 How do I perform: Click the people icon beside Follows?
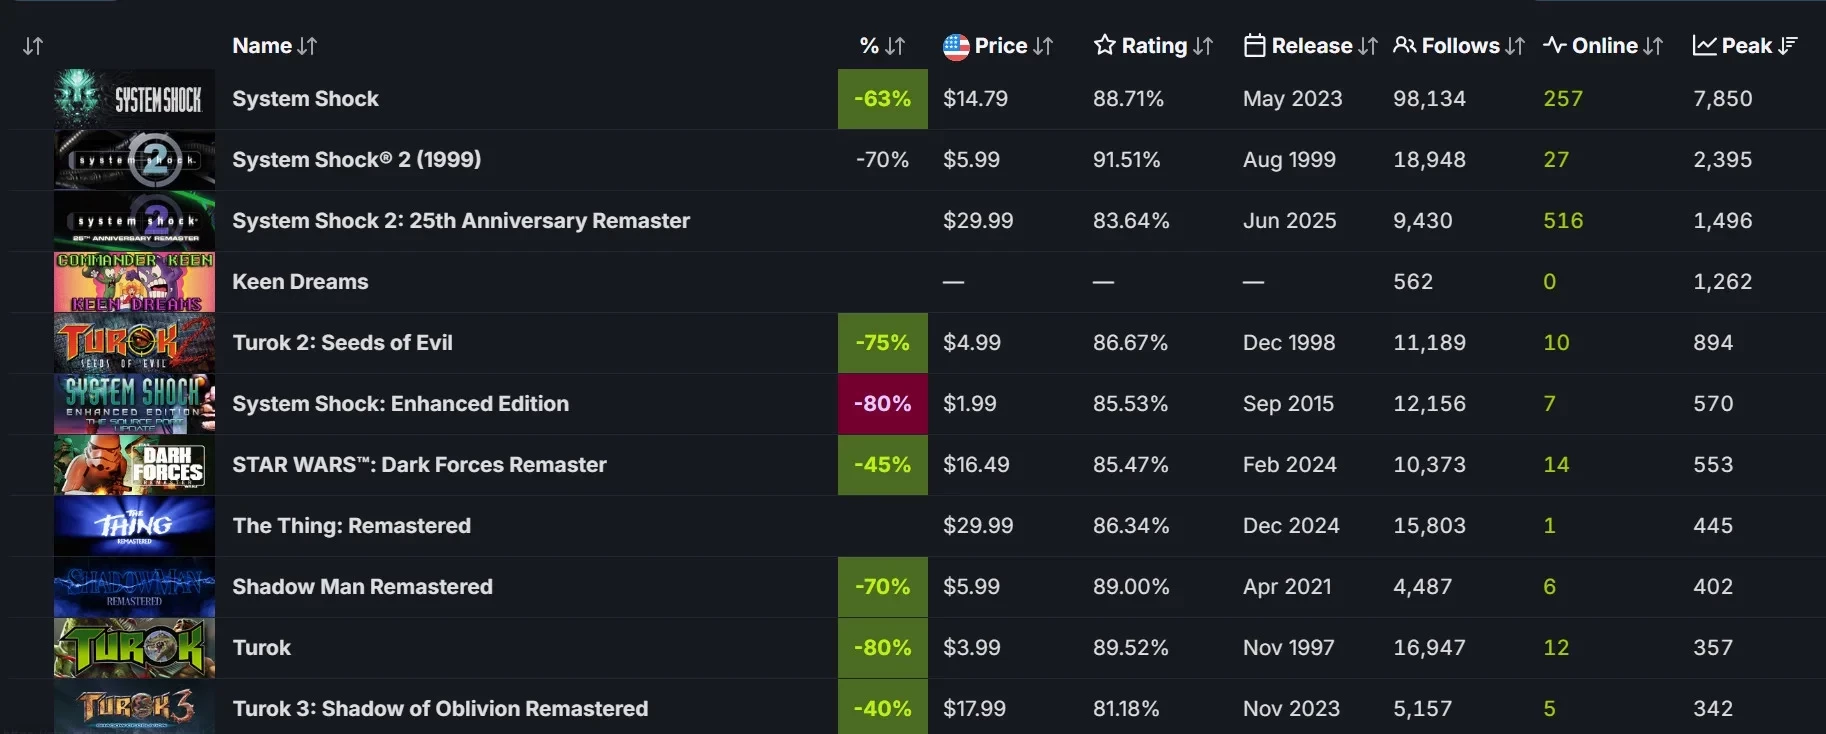(1404, 45)
